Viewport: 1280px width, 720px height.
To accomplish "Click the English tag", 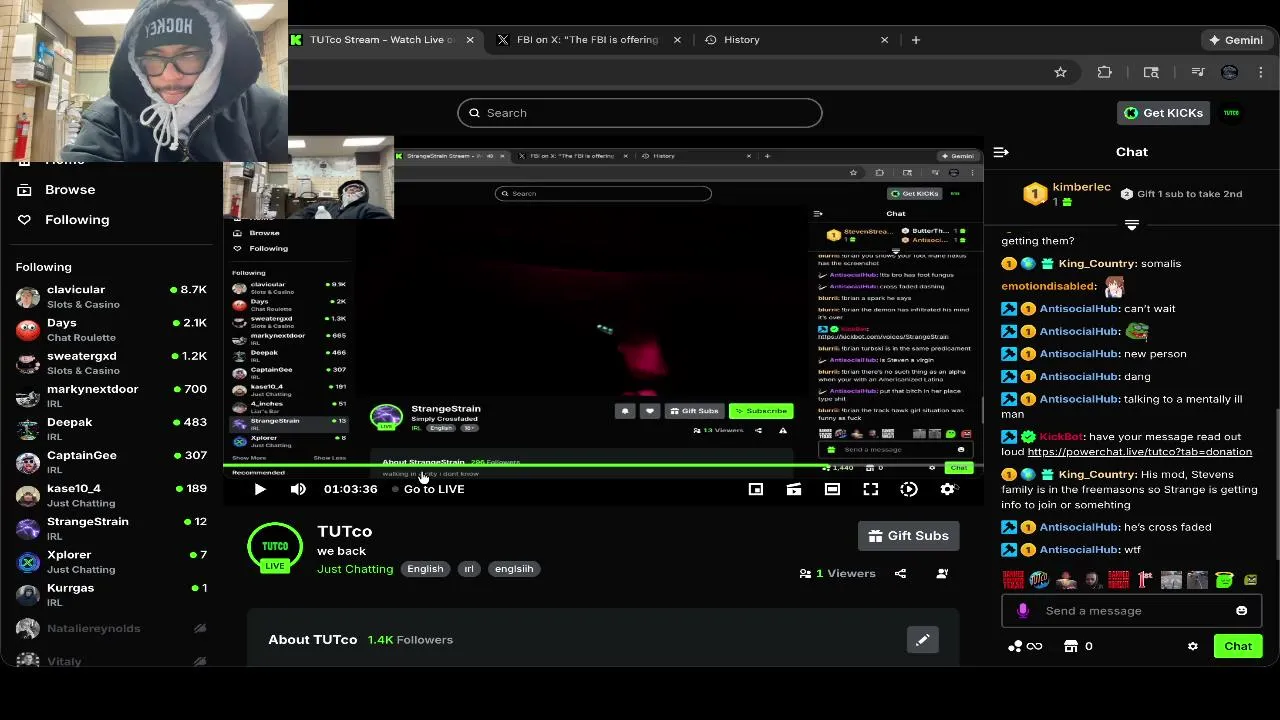I will coord(425,569).
